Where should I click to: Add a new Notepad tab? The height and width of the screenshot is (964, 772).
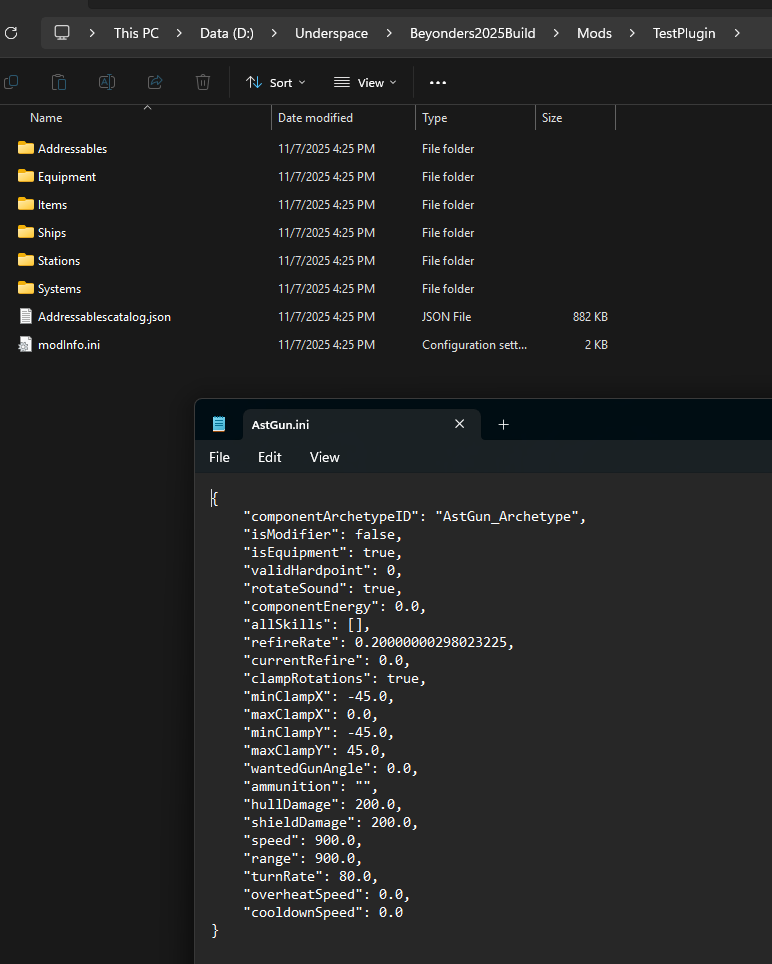coord(503,425)
